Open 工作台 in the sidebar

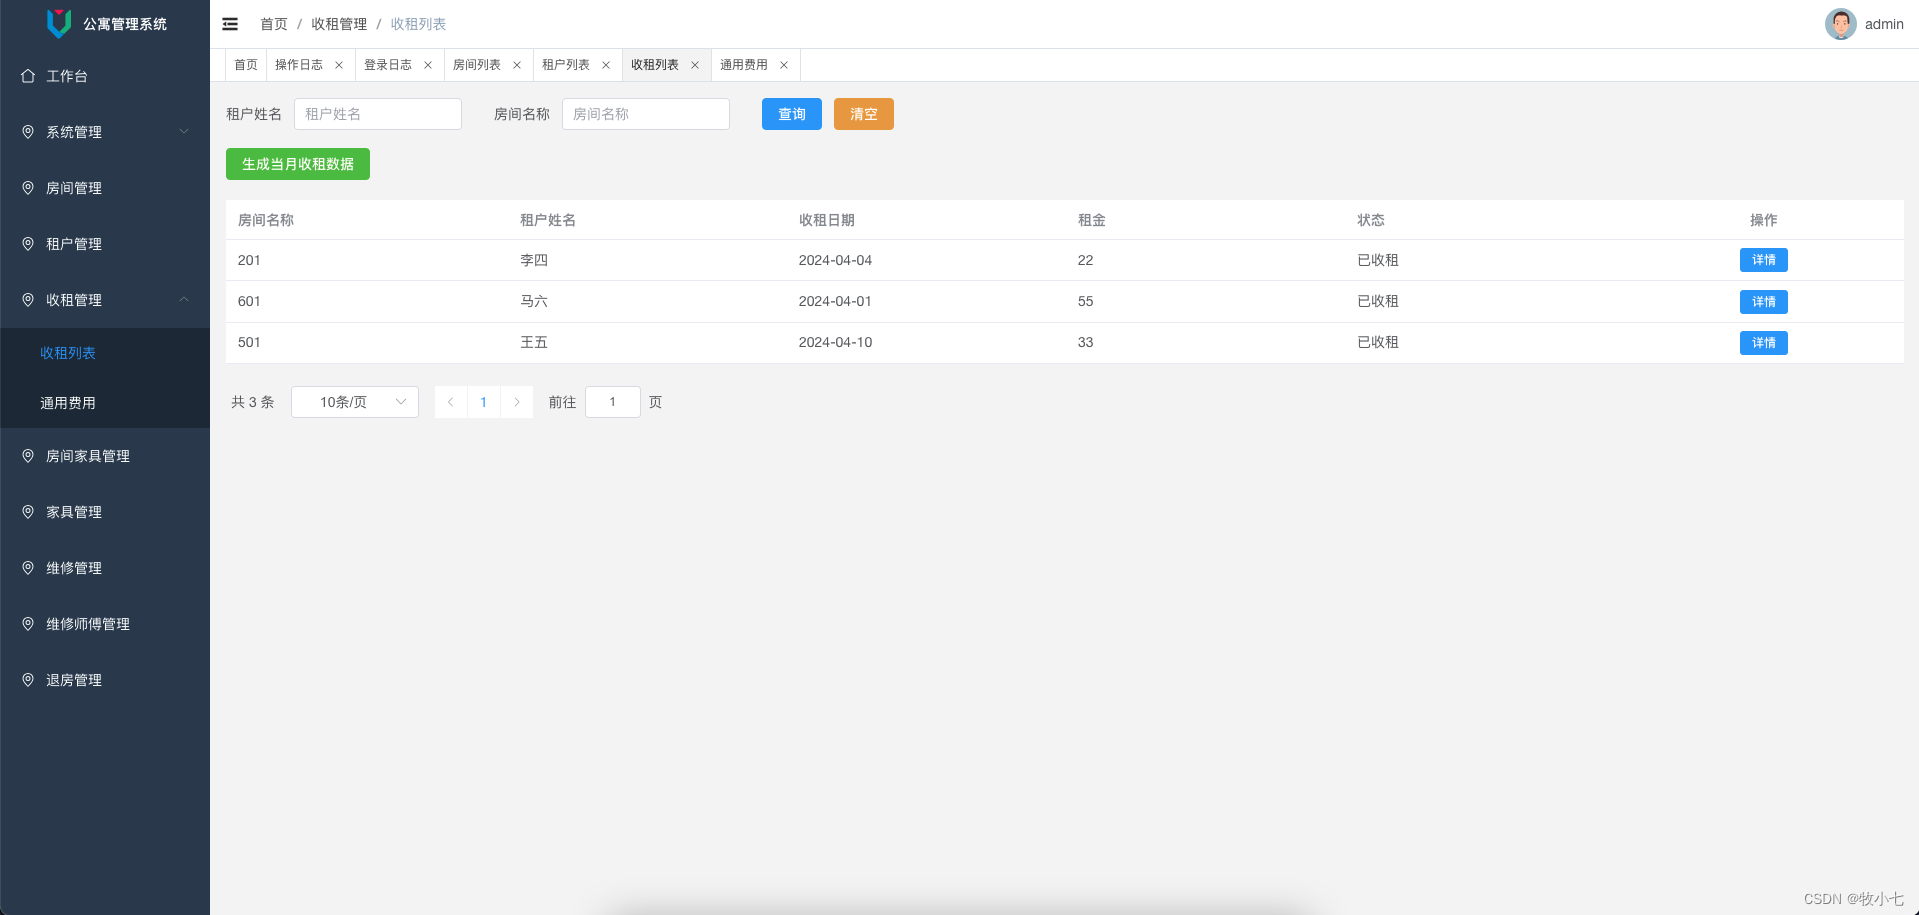[105, 76]
